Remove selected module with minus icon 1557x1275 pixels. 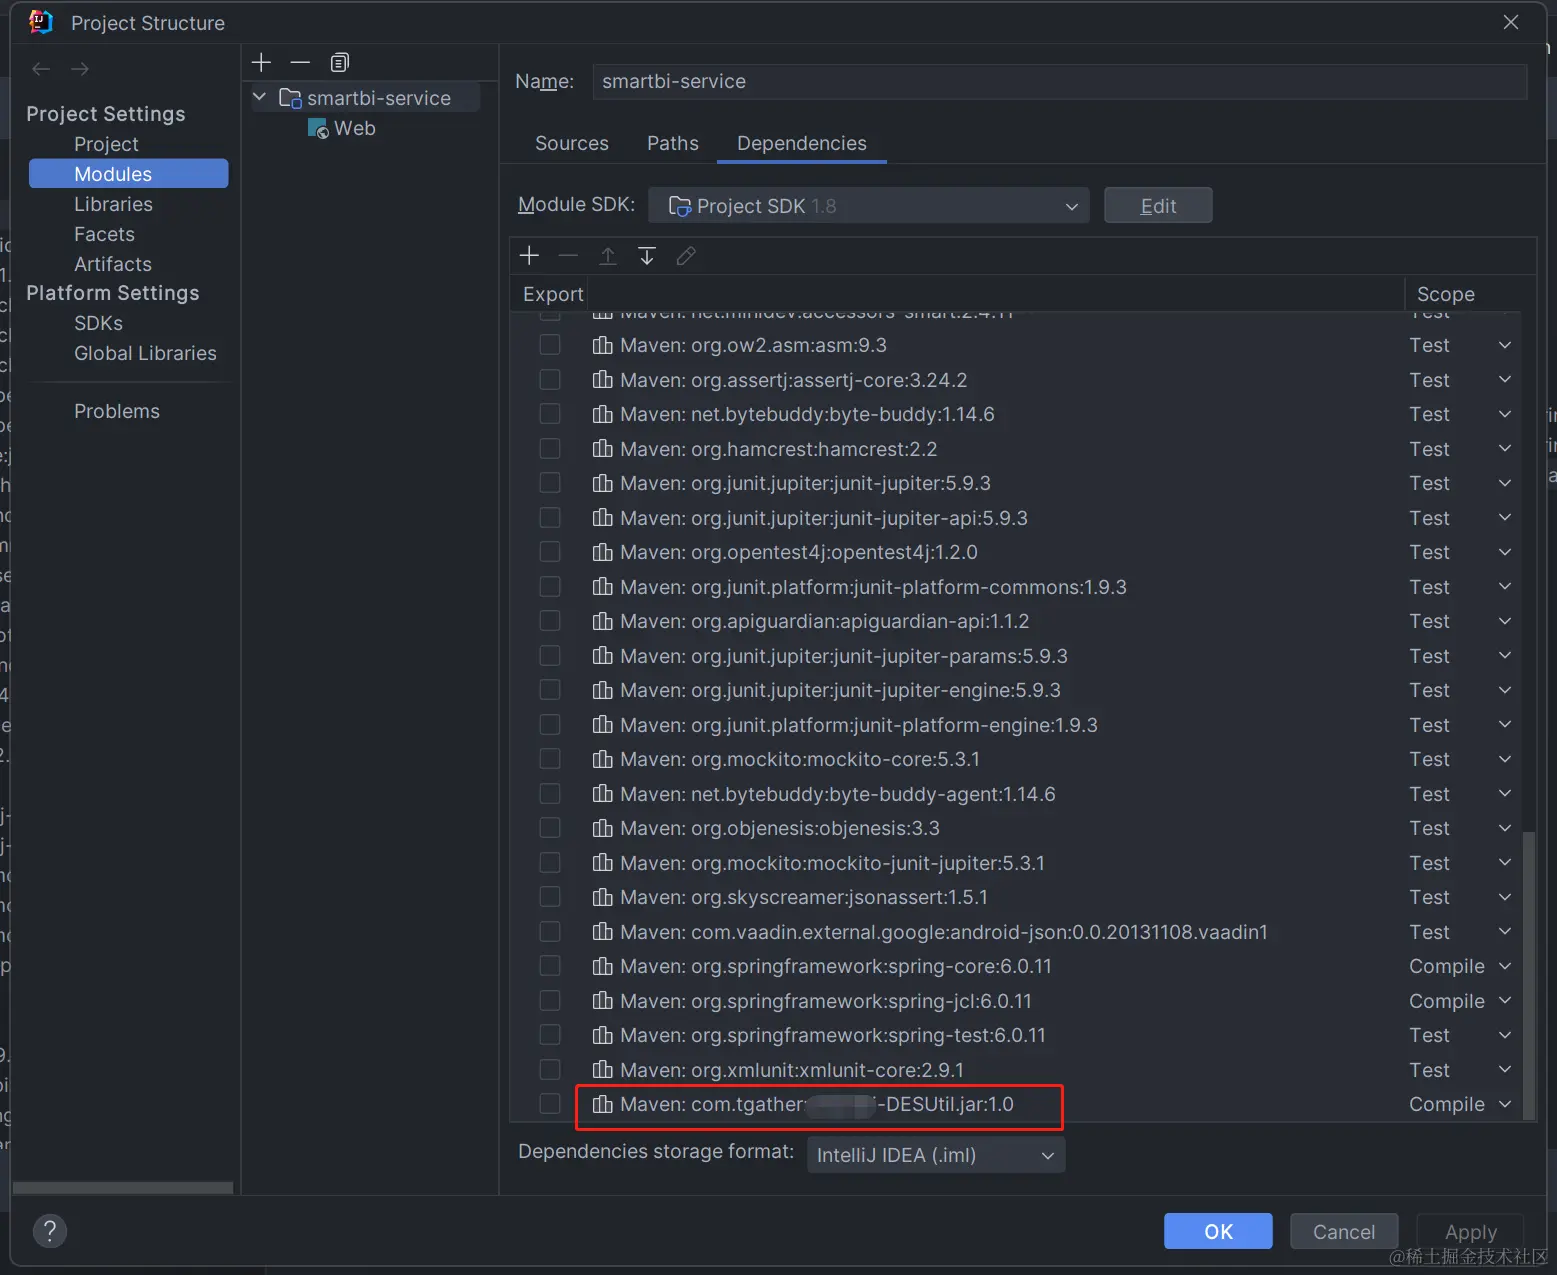tap(300, 62)
